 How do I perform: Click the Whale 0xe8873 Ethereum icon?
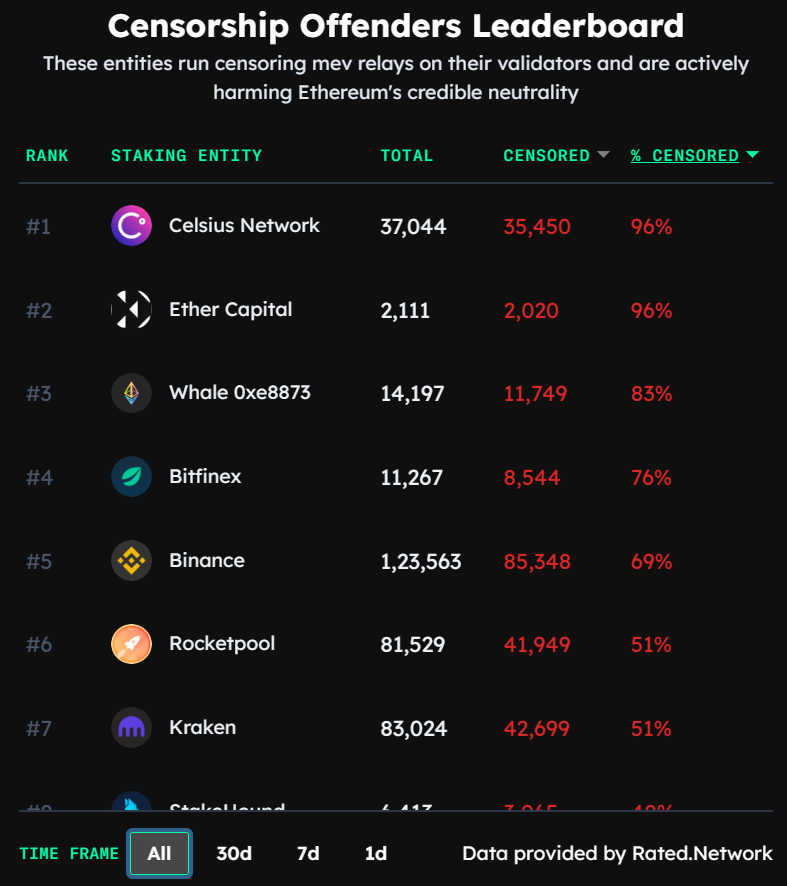[x=131, y=393]
